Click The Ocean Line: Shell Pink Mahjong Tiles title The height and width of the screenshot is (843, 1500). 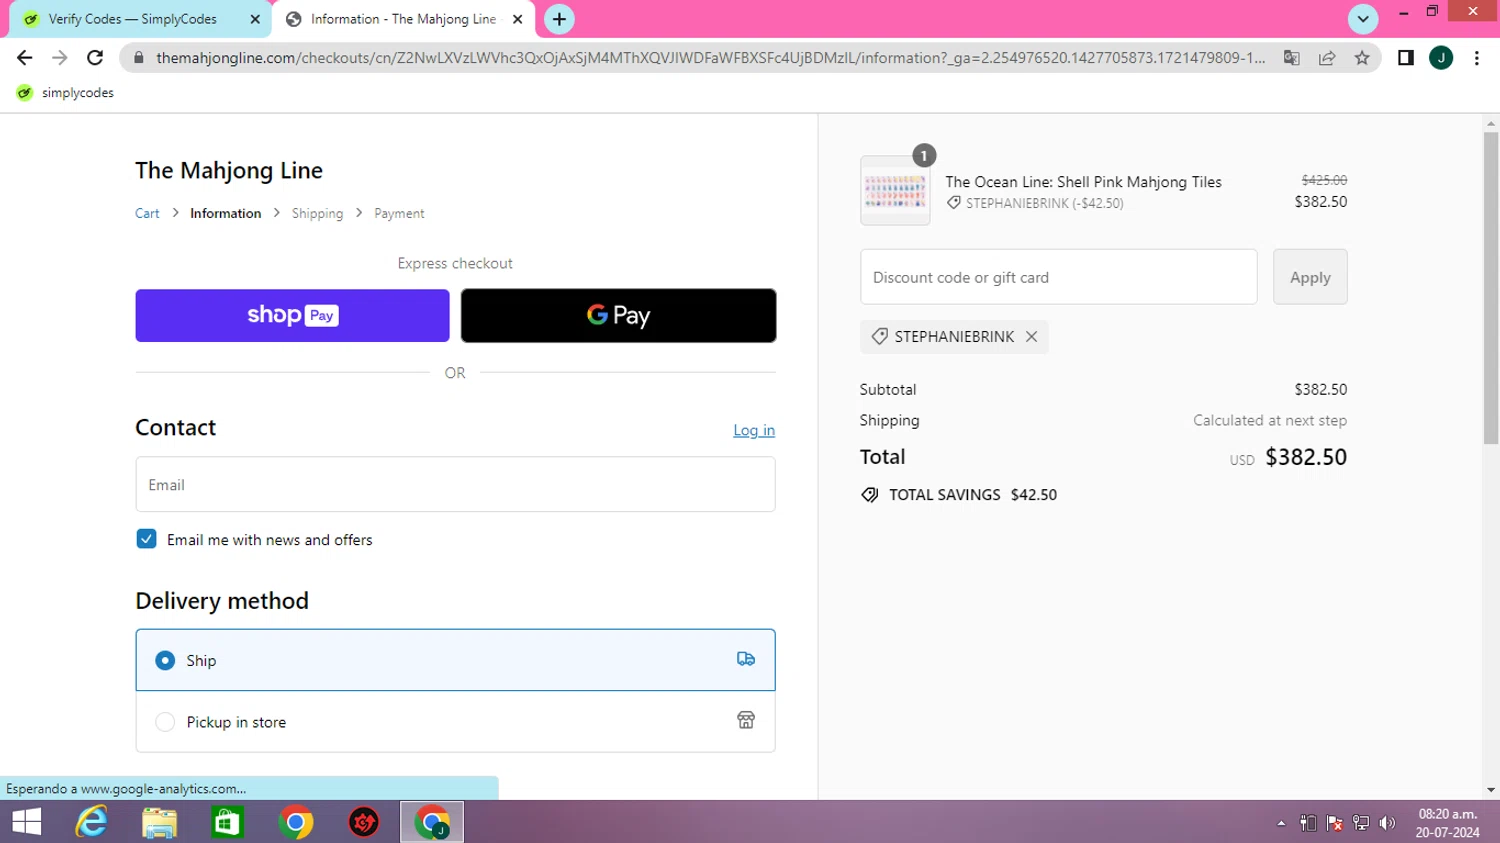tap(1084, 182)
